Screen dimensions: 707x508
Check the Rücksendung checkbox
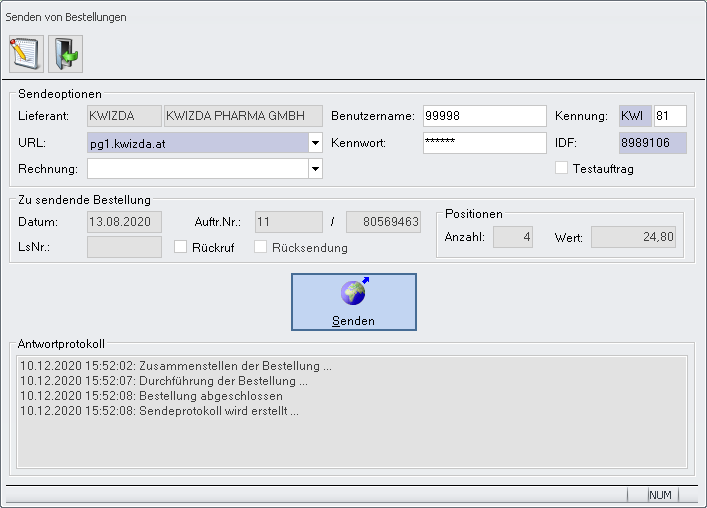point(262,247)
